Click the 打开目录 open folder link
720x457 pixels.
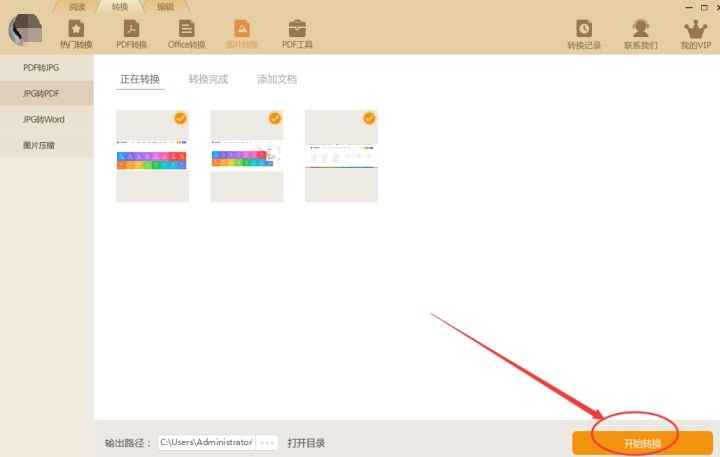[306, 443]
